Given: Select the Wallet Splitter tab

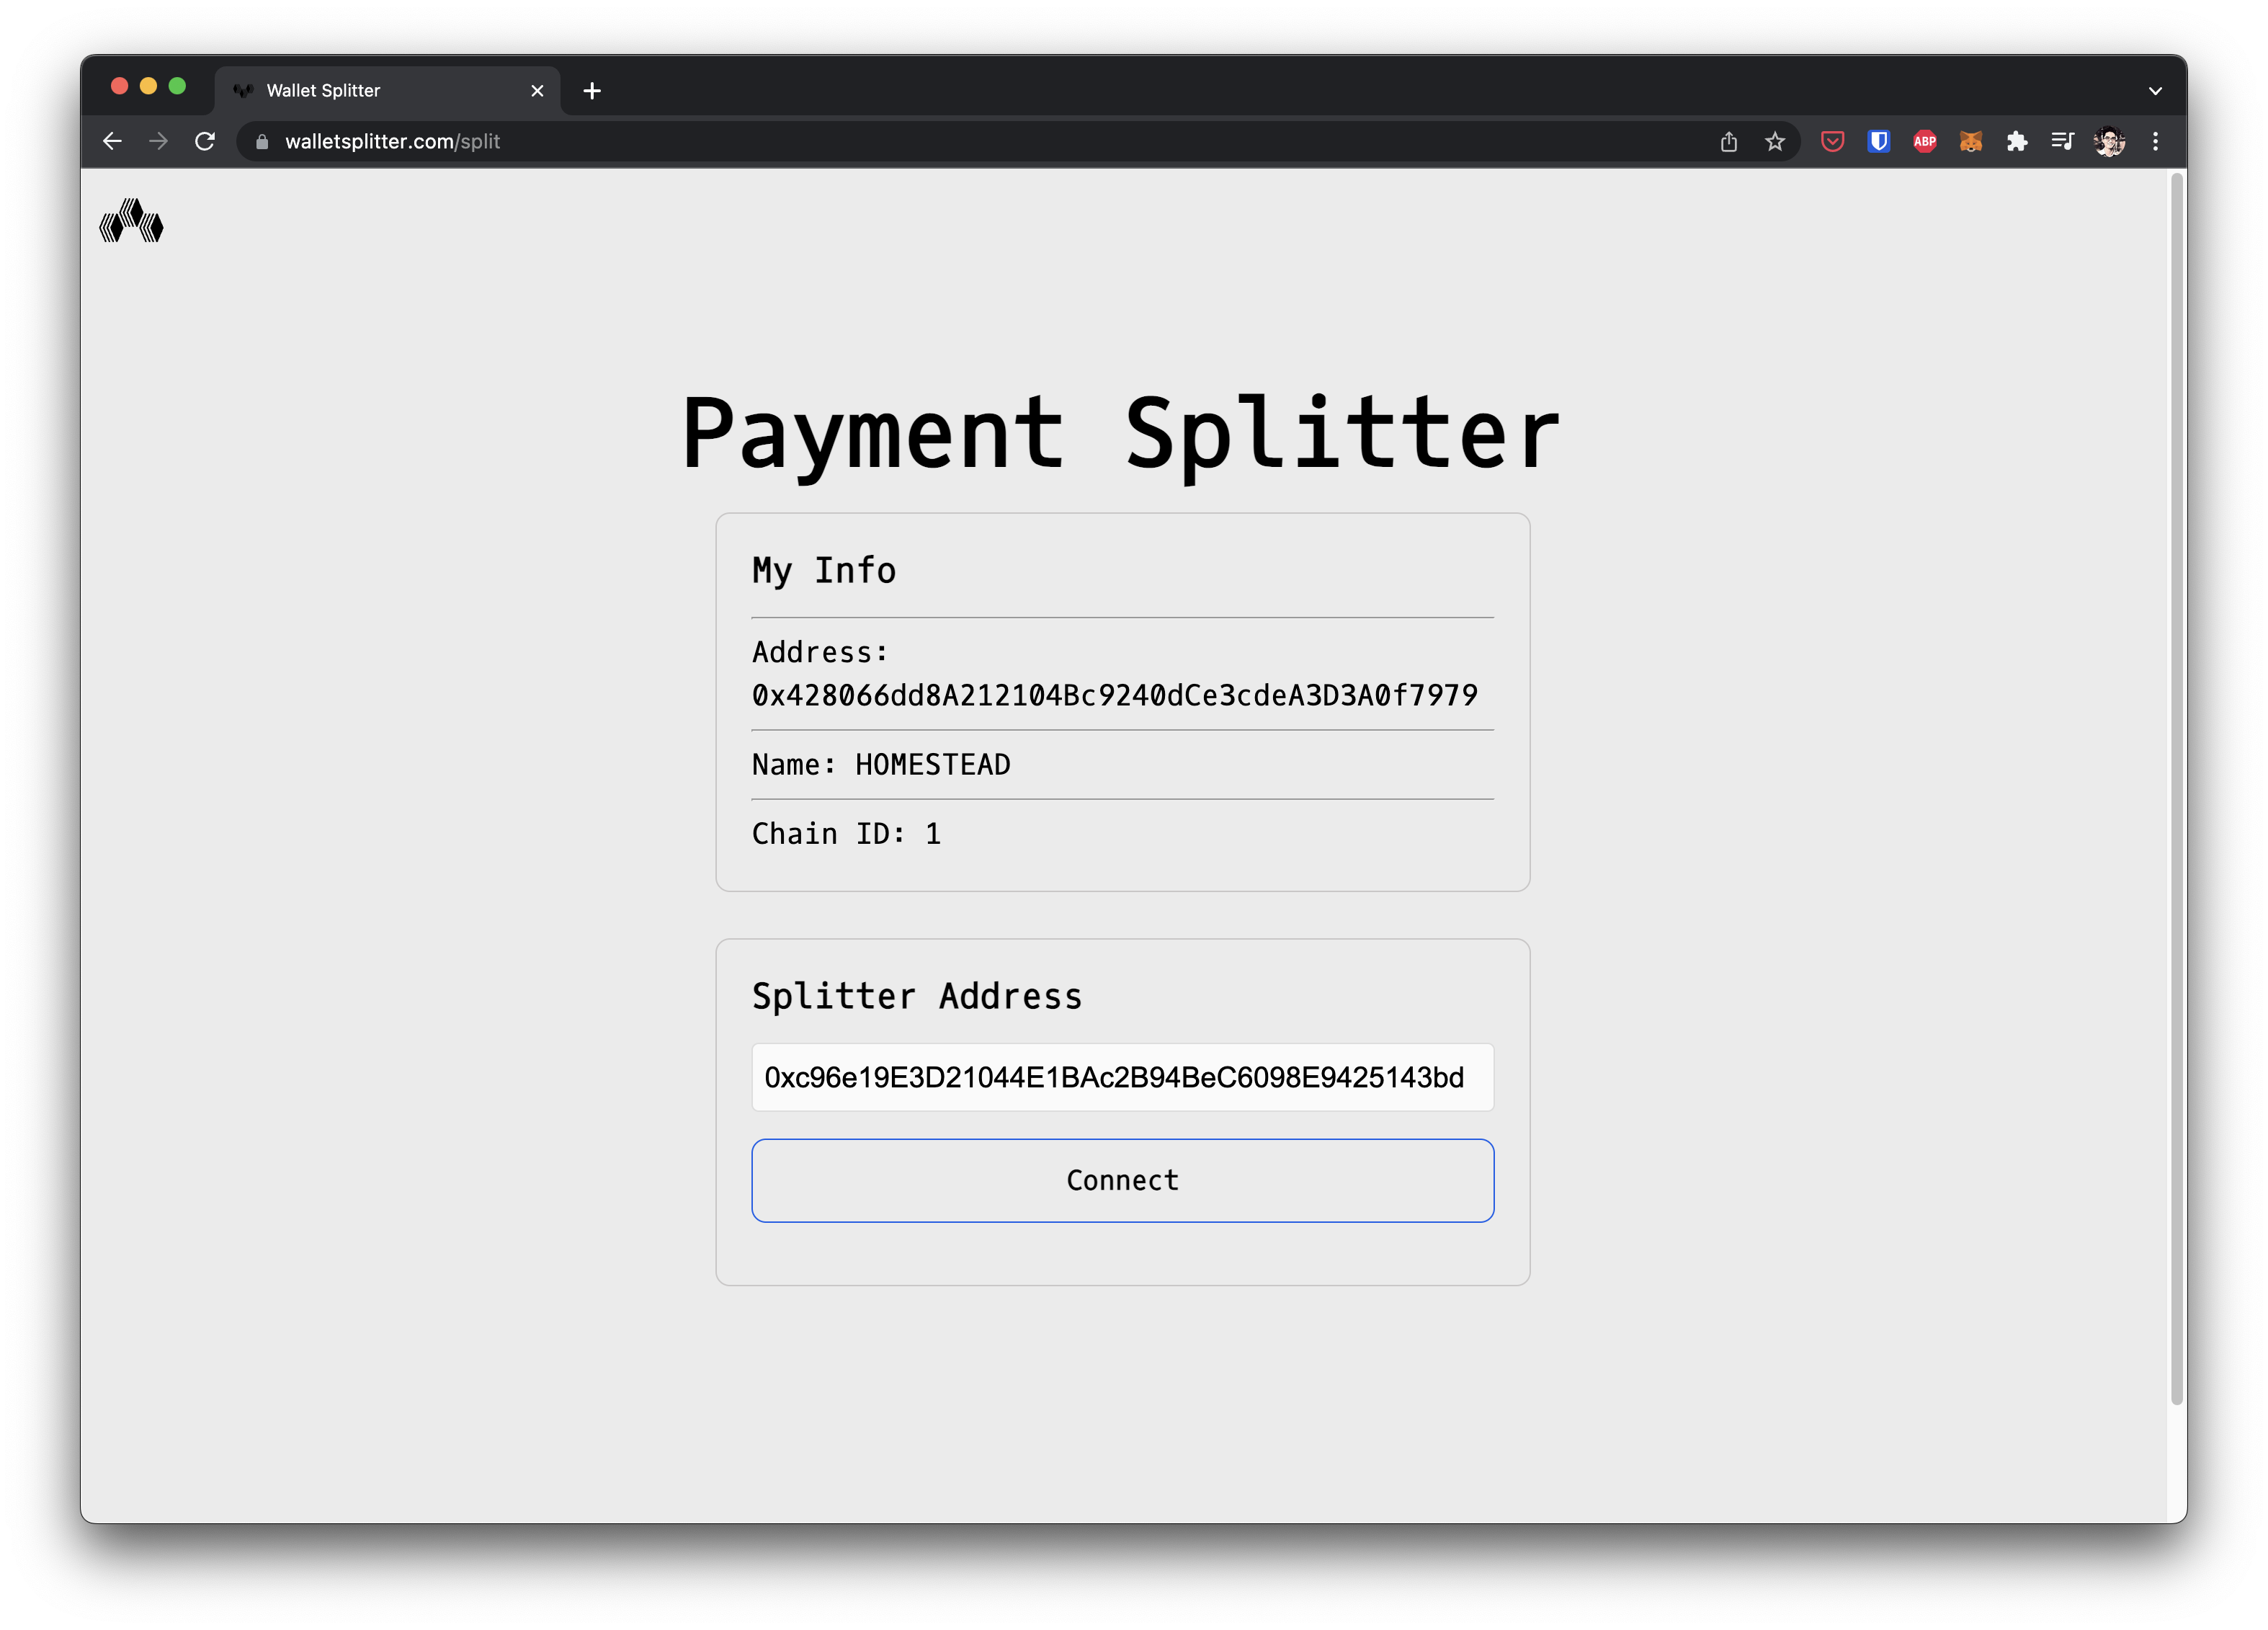Looking at the screenshot, I should coord(387,91).
